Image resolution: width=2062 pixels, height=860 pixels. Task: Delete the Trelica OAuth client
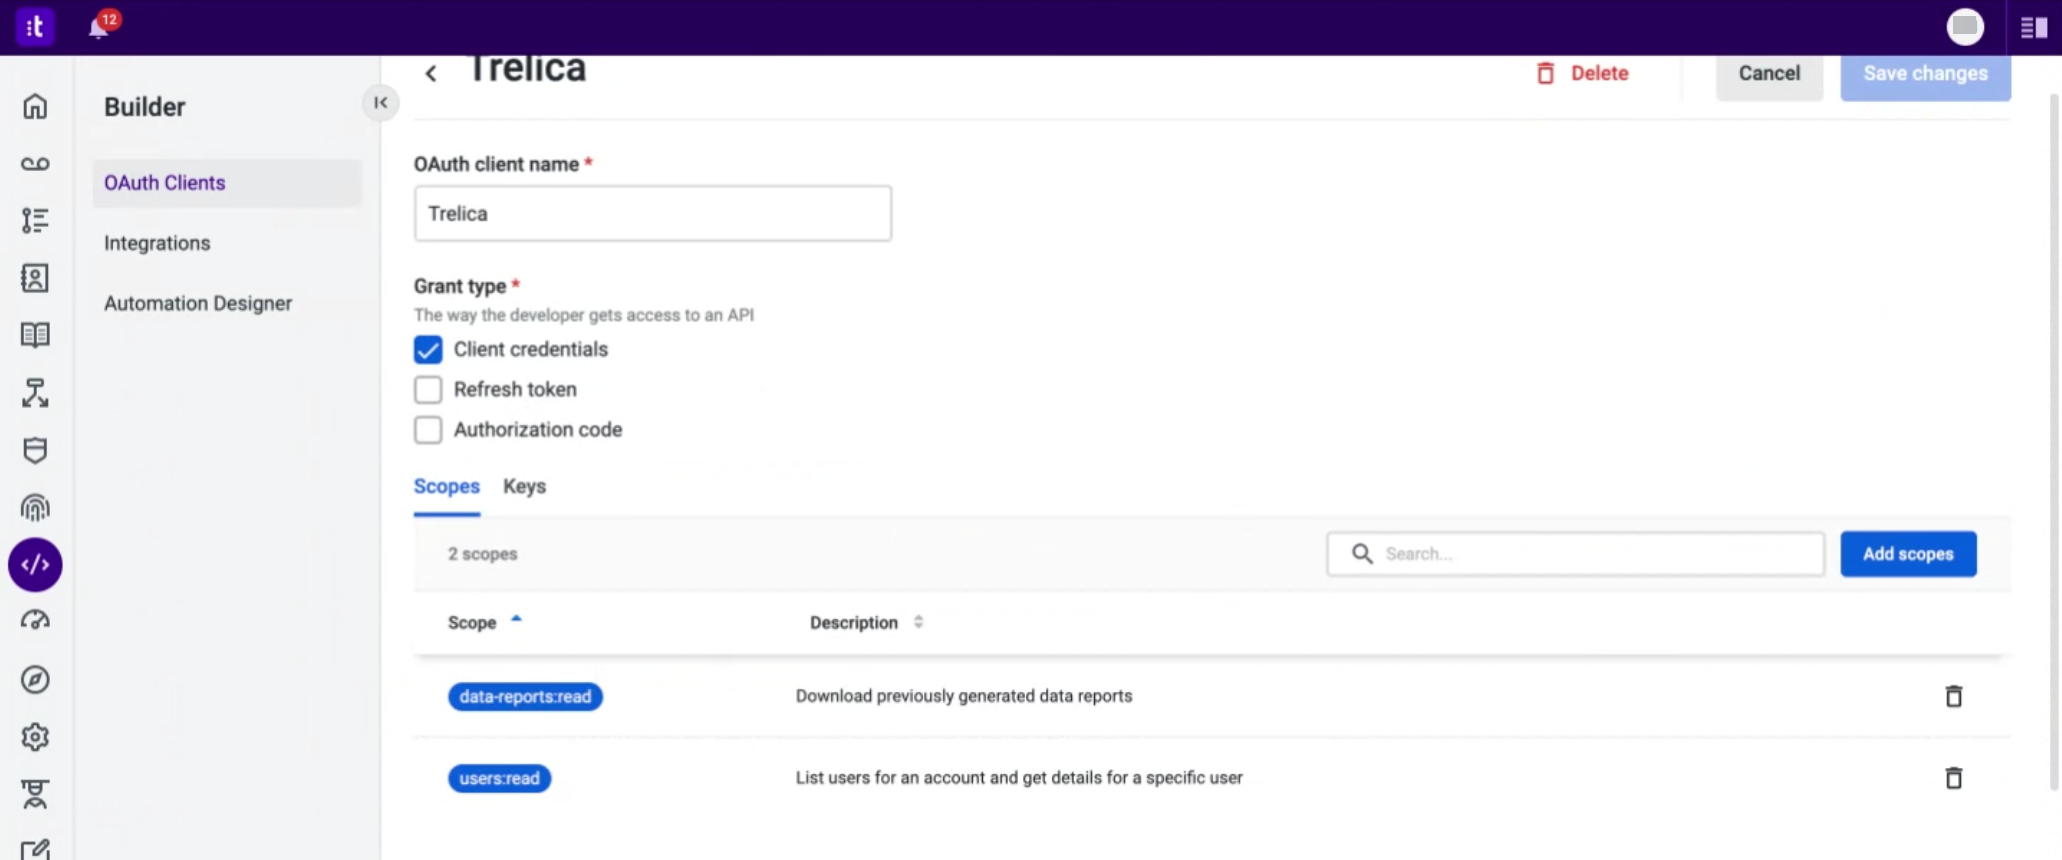(x=1583, y=73)
